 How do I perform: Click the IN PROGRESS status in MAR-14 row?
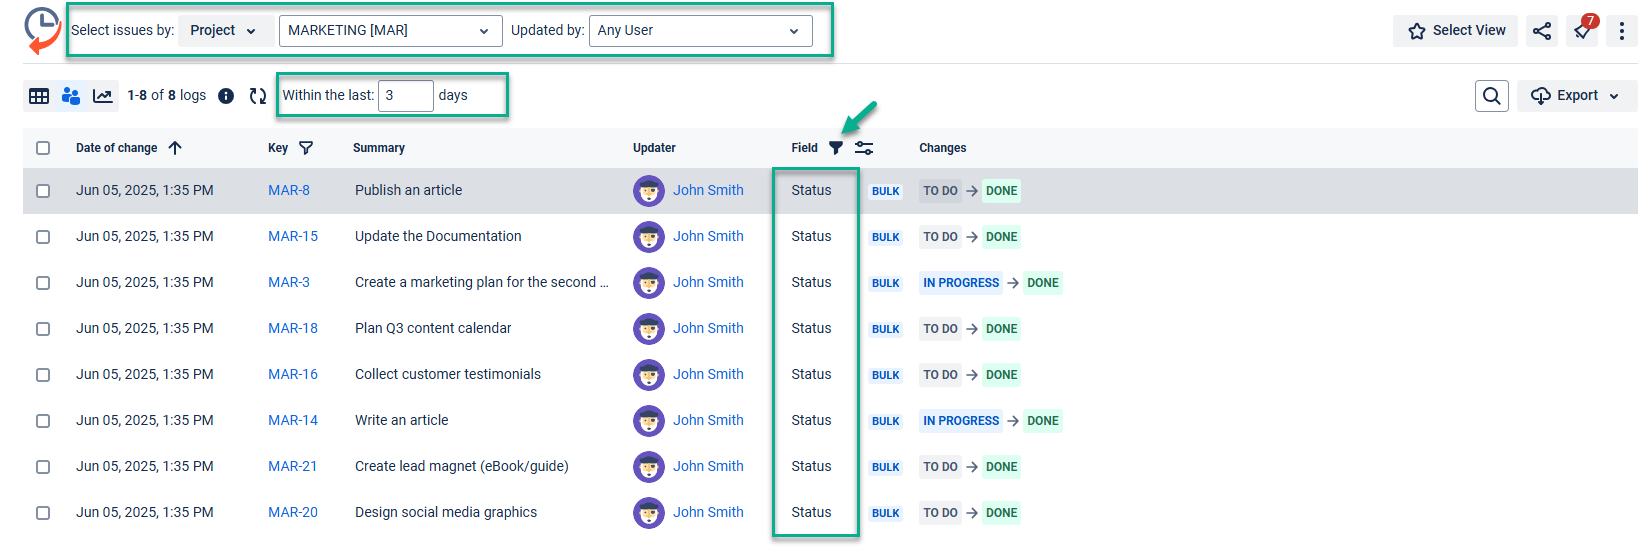pos(961,421)
